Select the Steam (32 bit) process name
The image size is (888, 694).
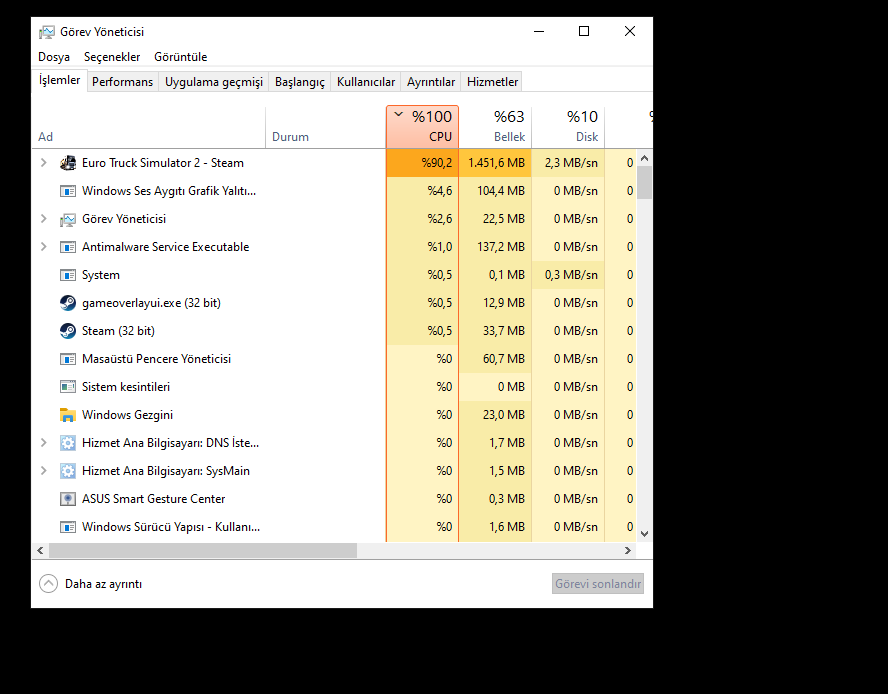click(118, 331)
